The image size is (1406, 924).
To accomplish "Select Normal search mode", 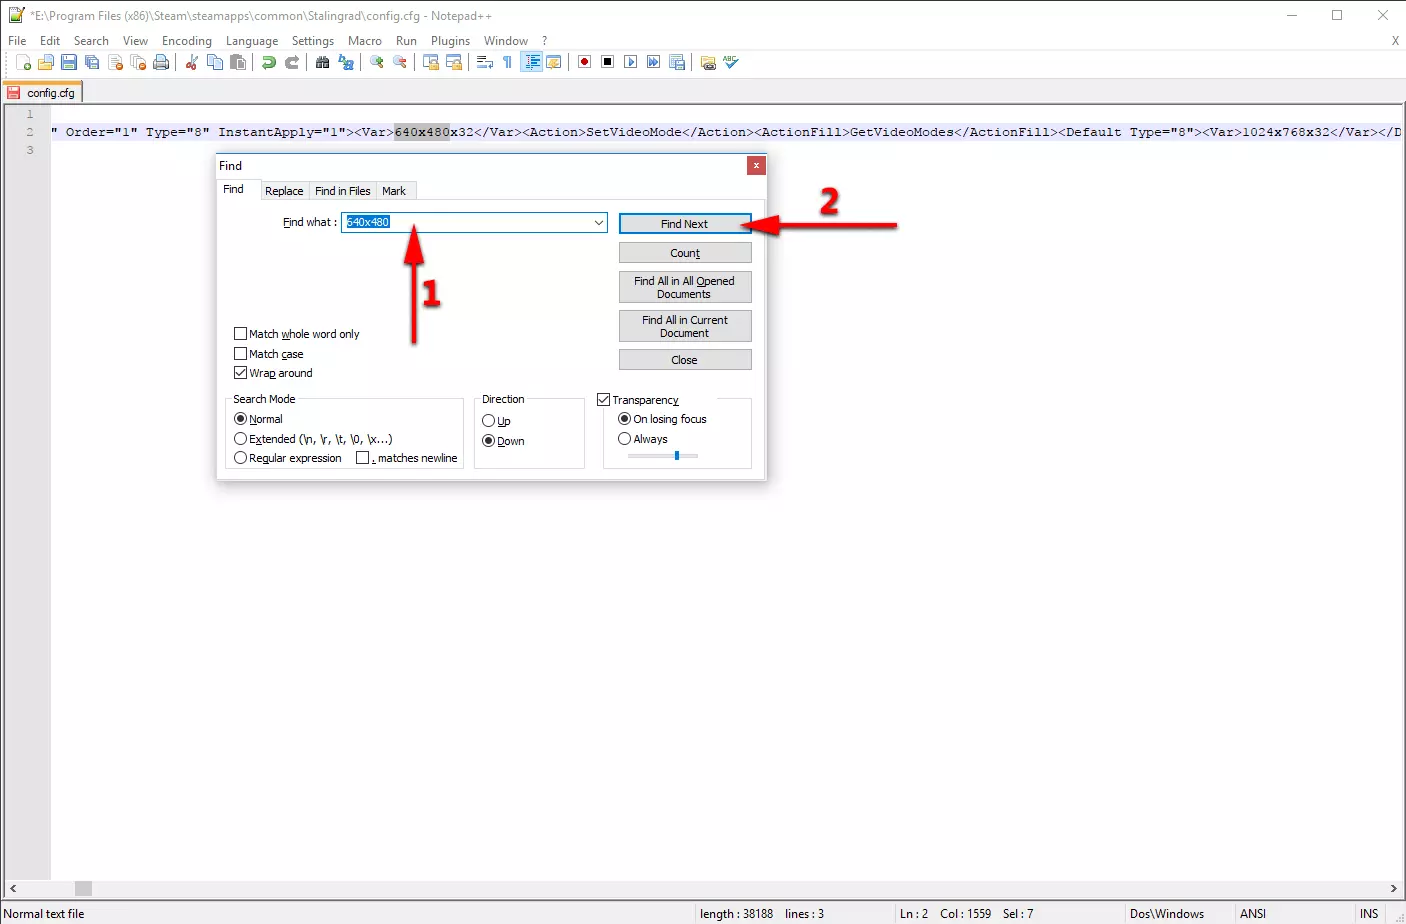I will pyautogui.click(x=240, y=419).
